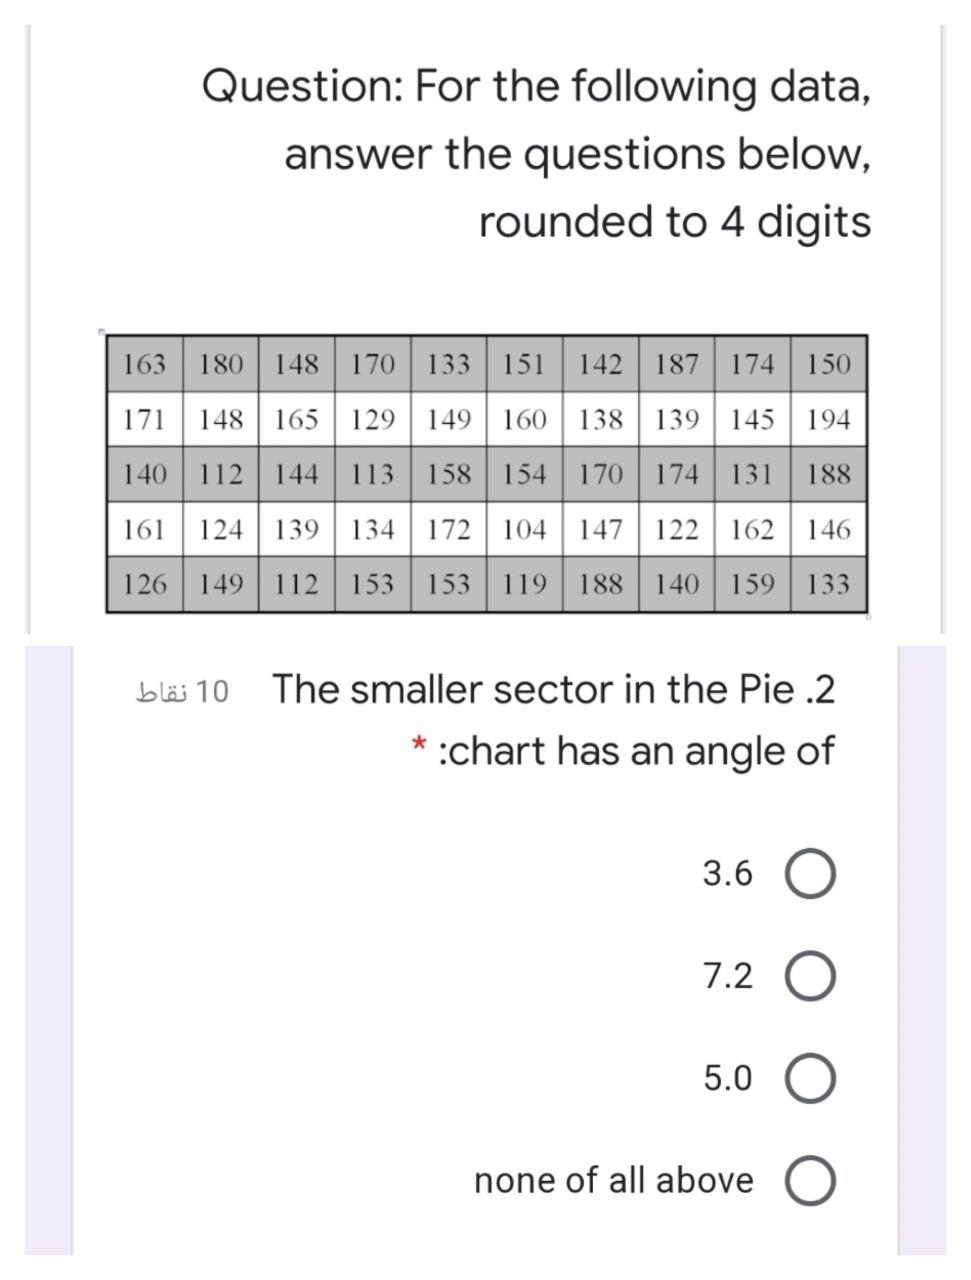Click the red asterisk marking the required question
The image size is (971, 1280).
tap(417, 744)
